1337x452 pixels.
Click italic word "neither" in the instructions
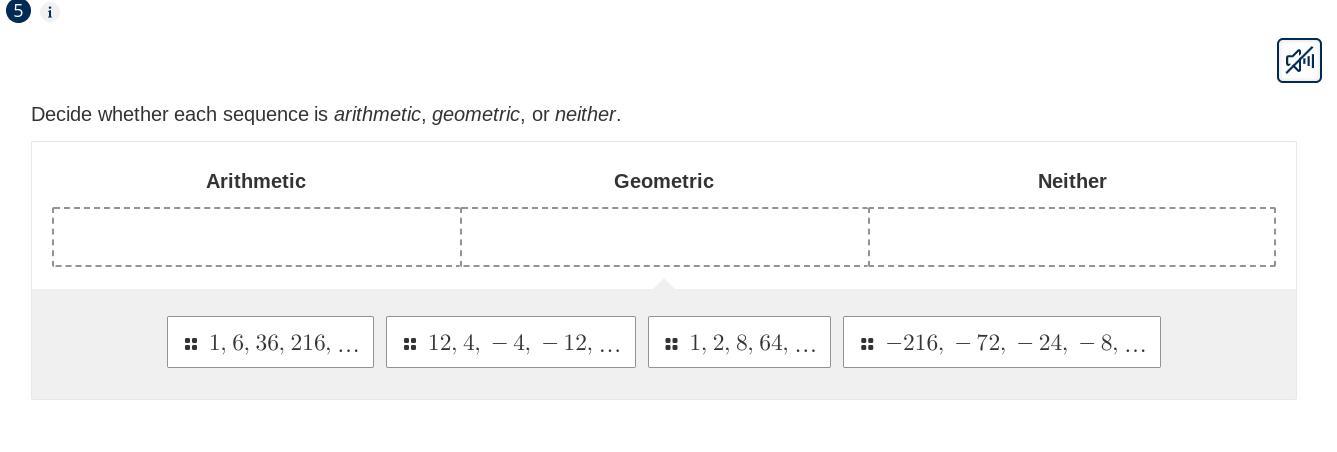(x=585, y=114)
